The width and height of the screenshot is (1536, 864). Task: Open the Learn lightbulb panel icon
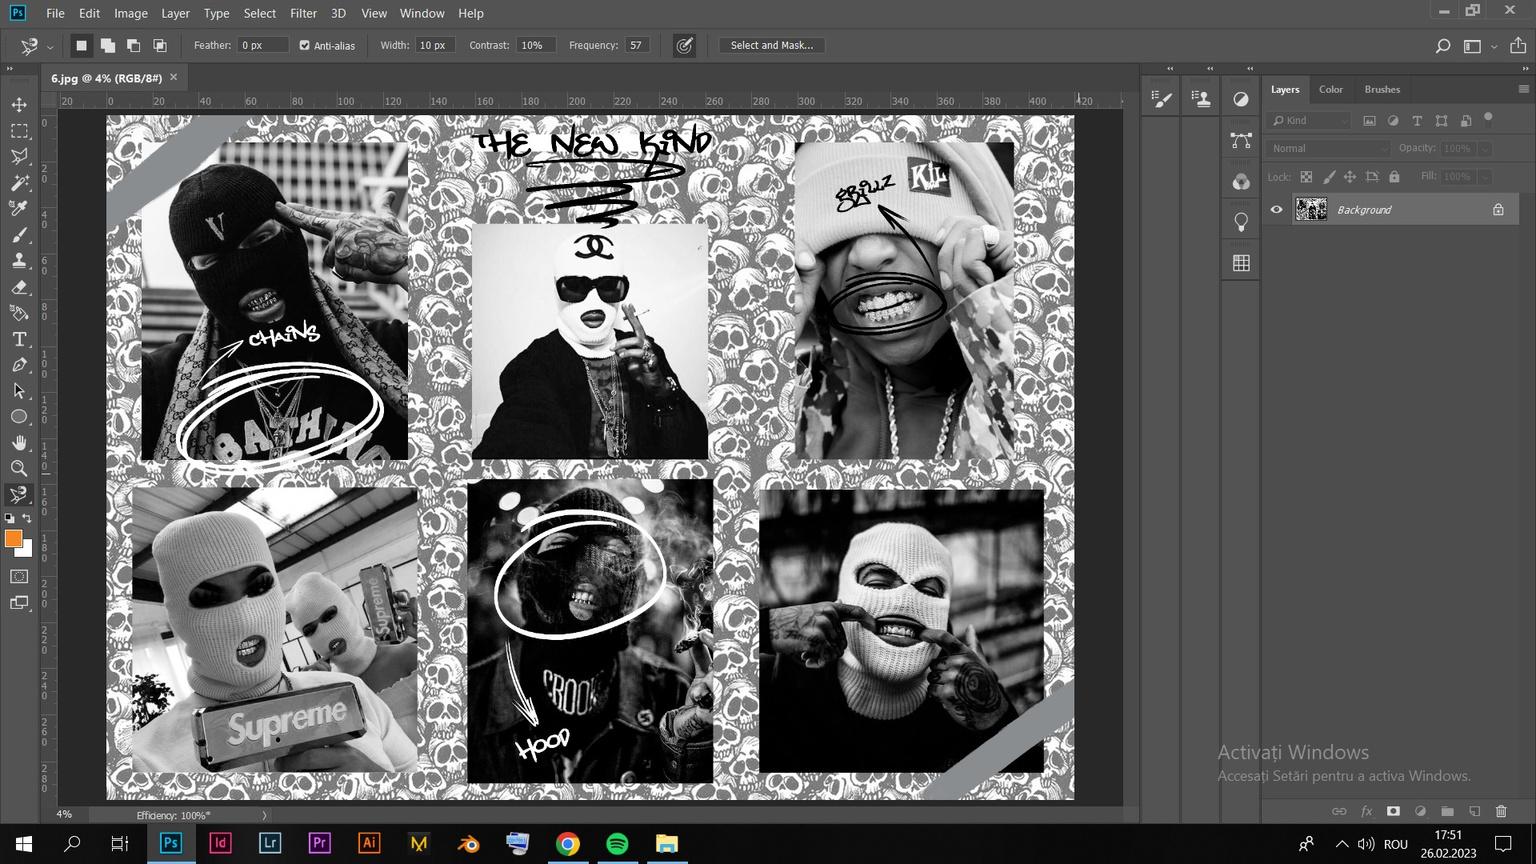[1241, 222]
